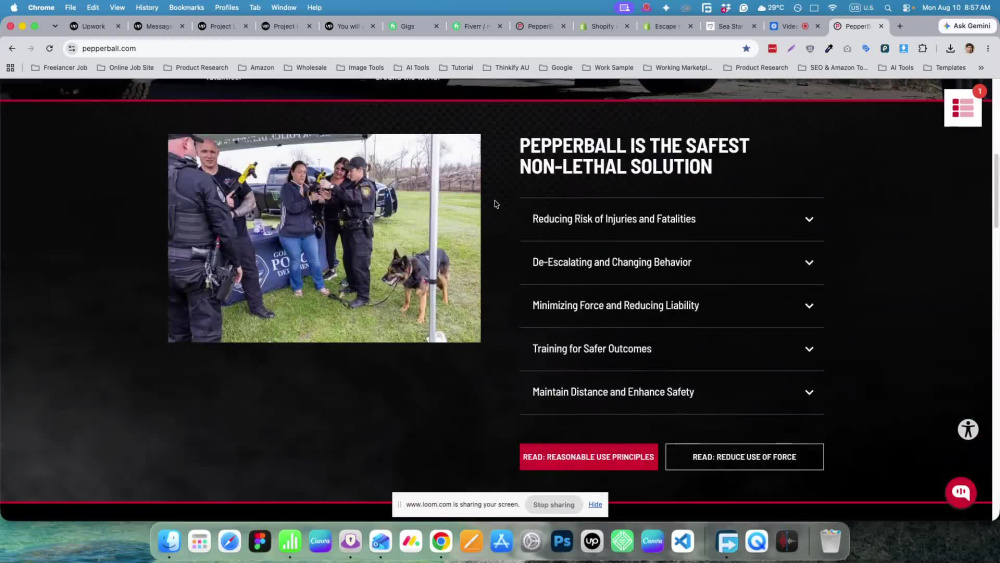Screen dimensions: 1000x563
Task: Click the camera screenshot extension icon
Action: 847,48
